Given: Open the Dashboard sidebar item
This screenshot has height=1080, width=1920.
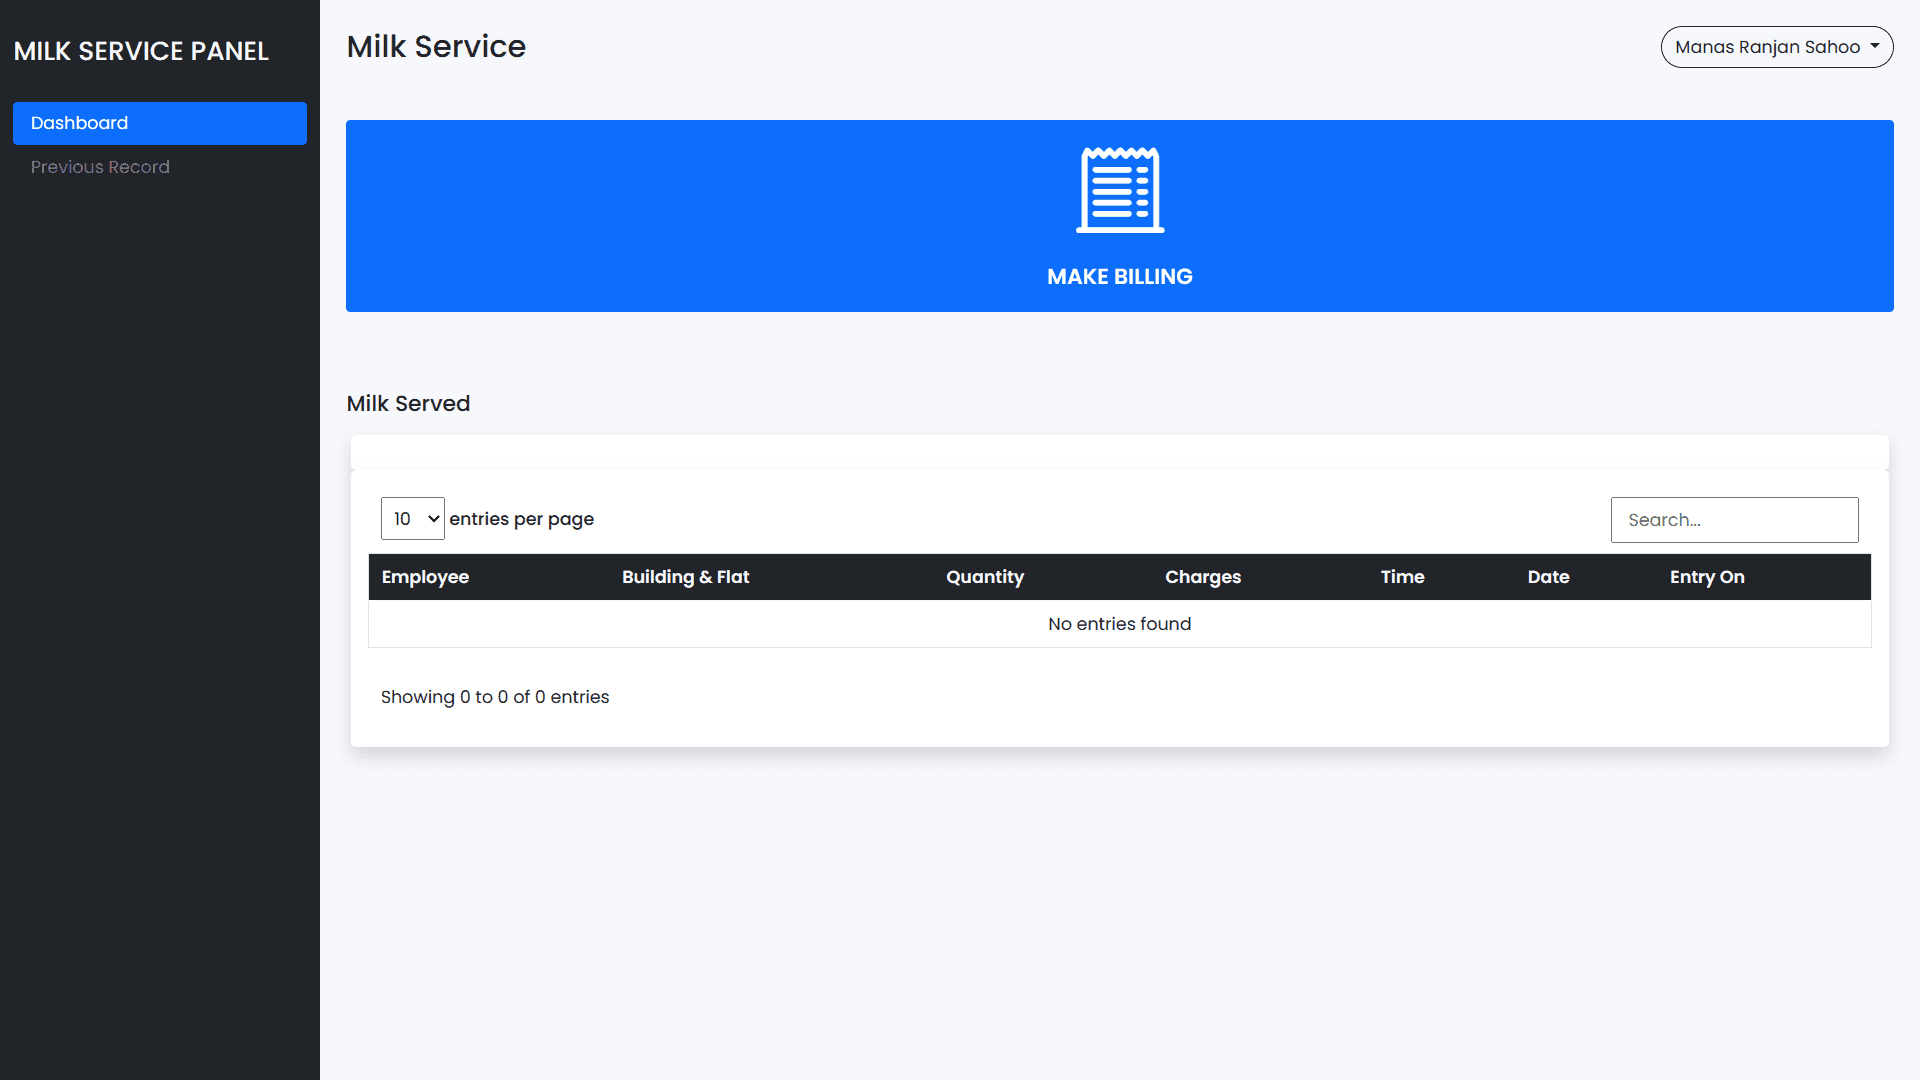Looking at the screenshot, I should tap(159, 123).
